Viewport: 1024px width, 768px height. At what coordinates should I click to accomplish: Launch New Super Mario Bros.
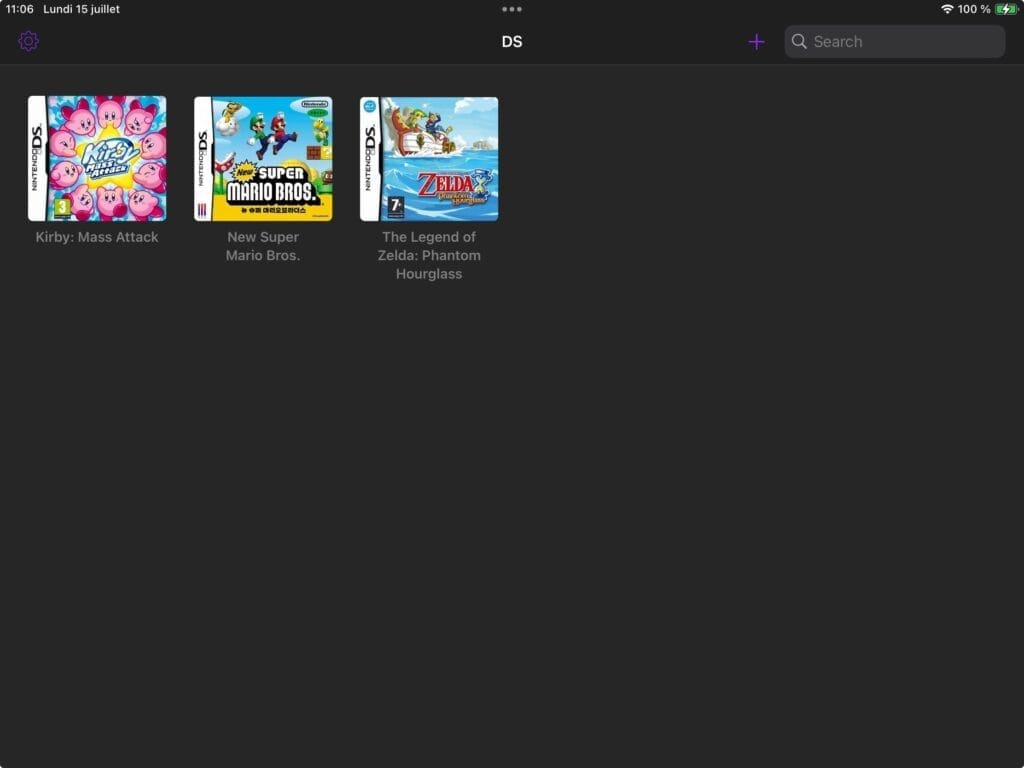click(263, 158)
